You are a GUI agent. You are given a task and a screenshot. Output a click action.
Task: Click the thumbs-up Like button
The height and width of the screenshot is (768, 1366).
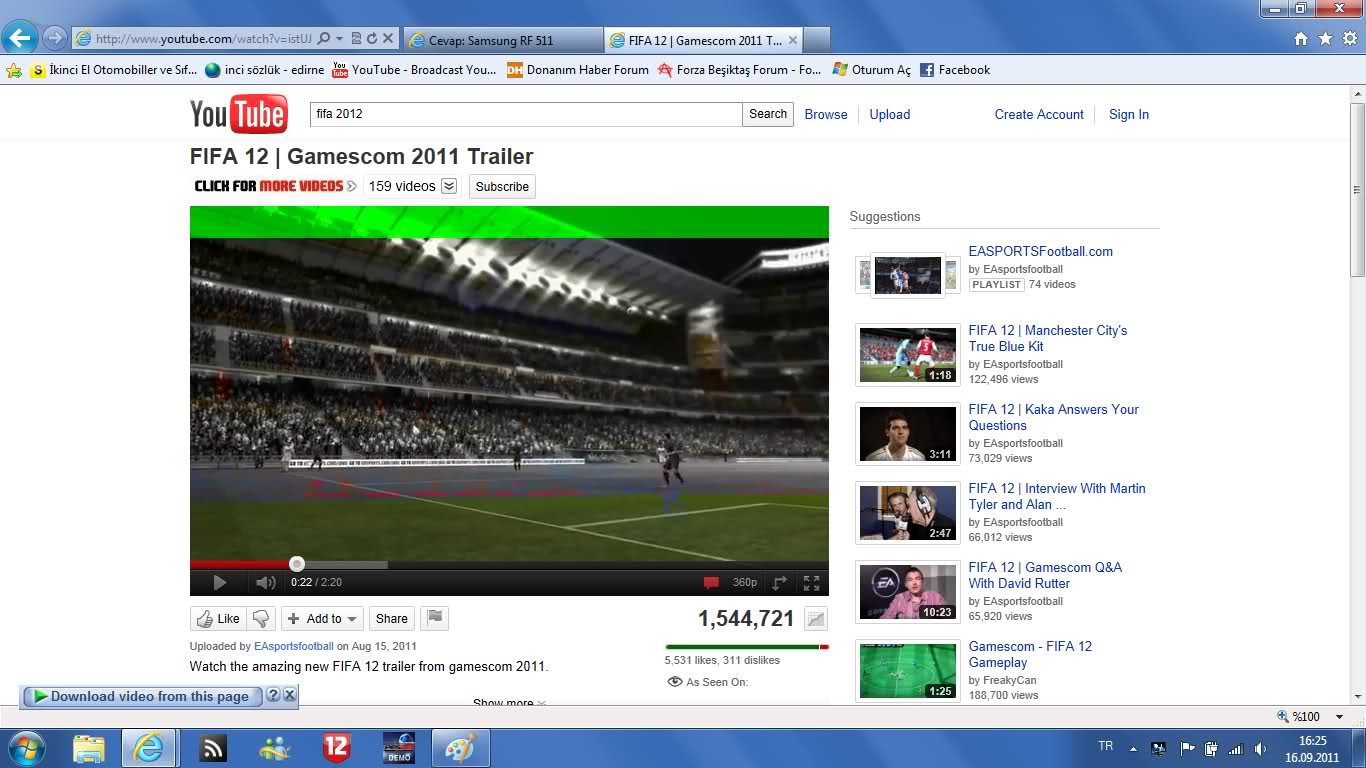pyautogui.click(x=218, y=619)
